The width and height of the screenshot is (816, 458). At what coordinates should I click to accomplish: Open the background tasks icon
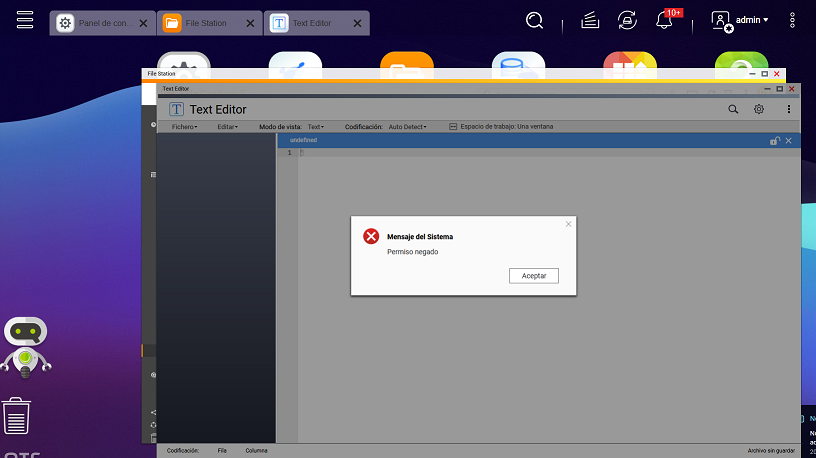590,21
